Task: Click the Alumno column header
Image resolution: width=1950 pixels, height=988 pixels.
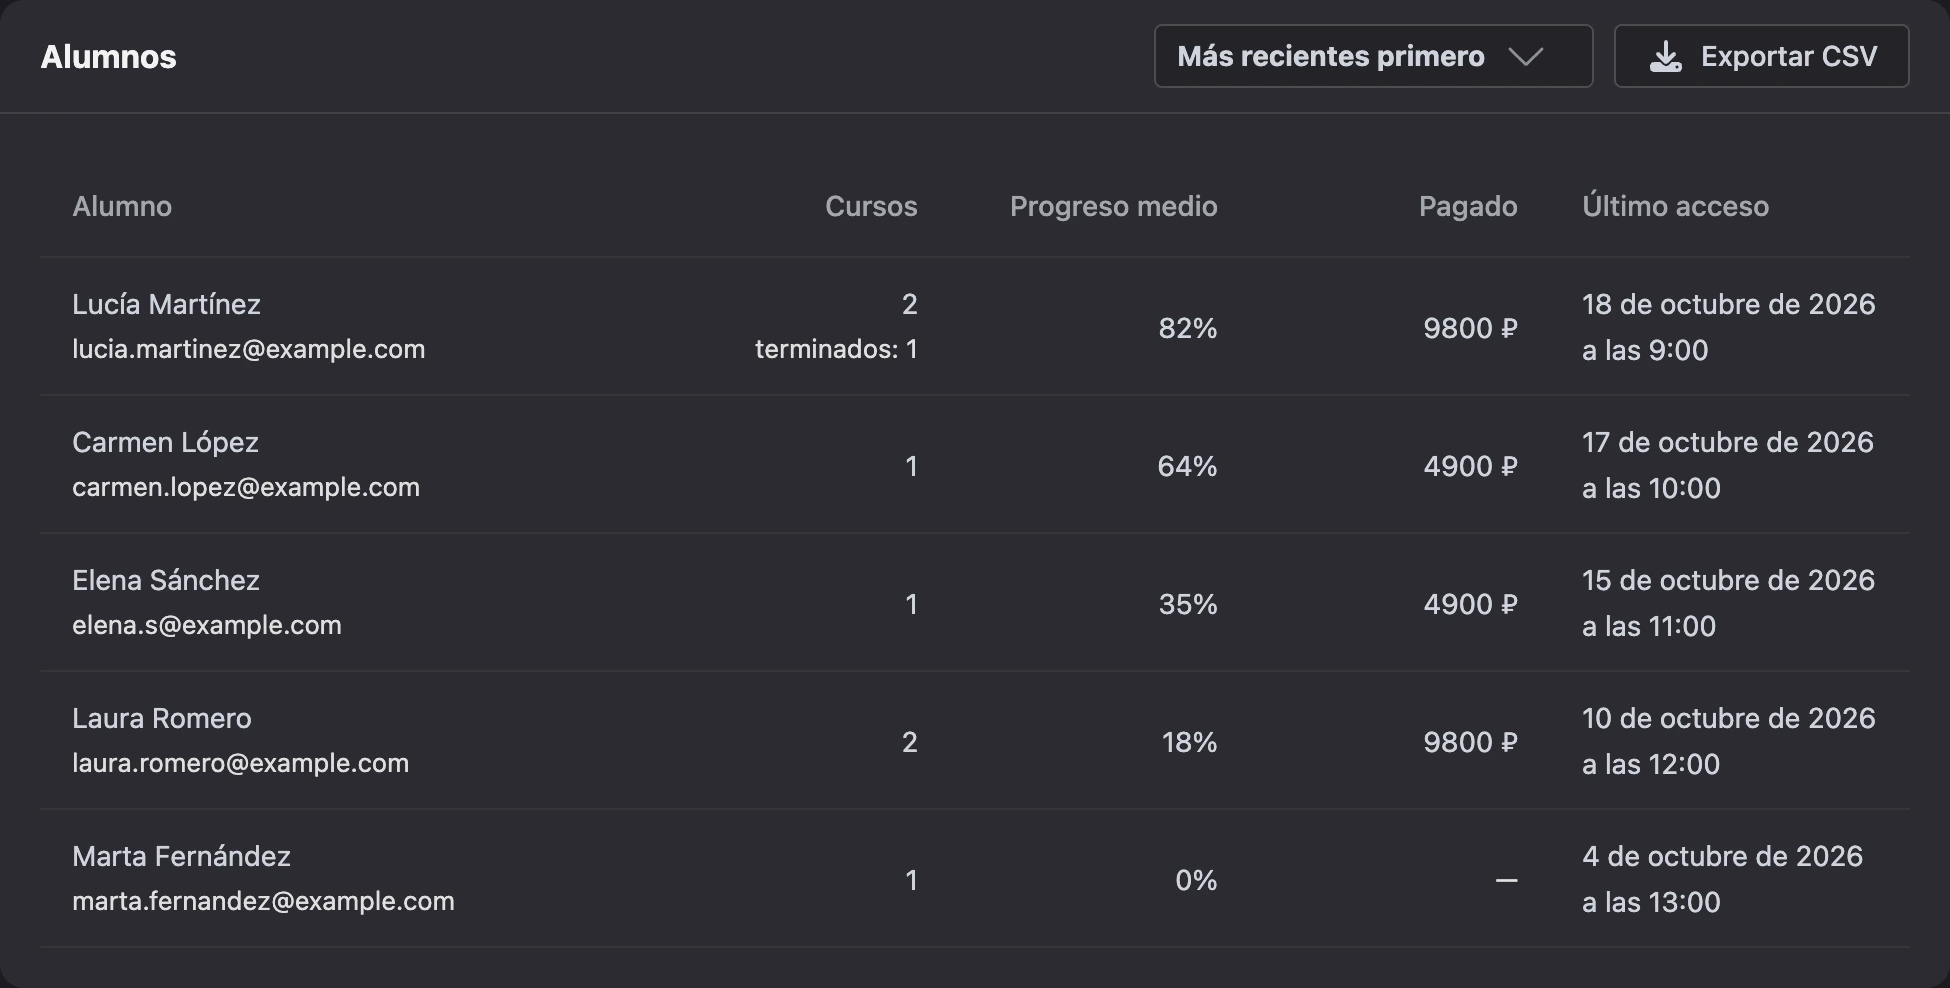Action: (x=122, y=206)
